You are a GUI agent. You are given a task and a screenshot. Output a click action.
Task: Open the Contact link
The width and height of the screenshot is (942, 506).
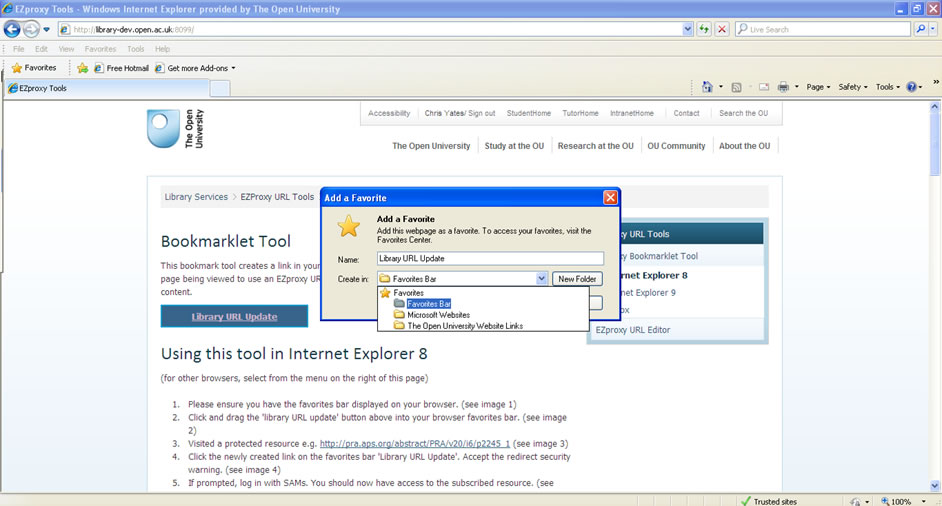[x=686, y=113]
